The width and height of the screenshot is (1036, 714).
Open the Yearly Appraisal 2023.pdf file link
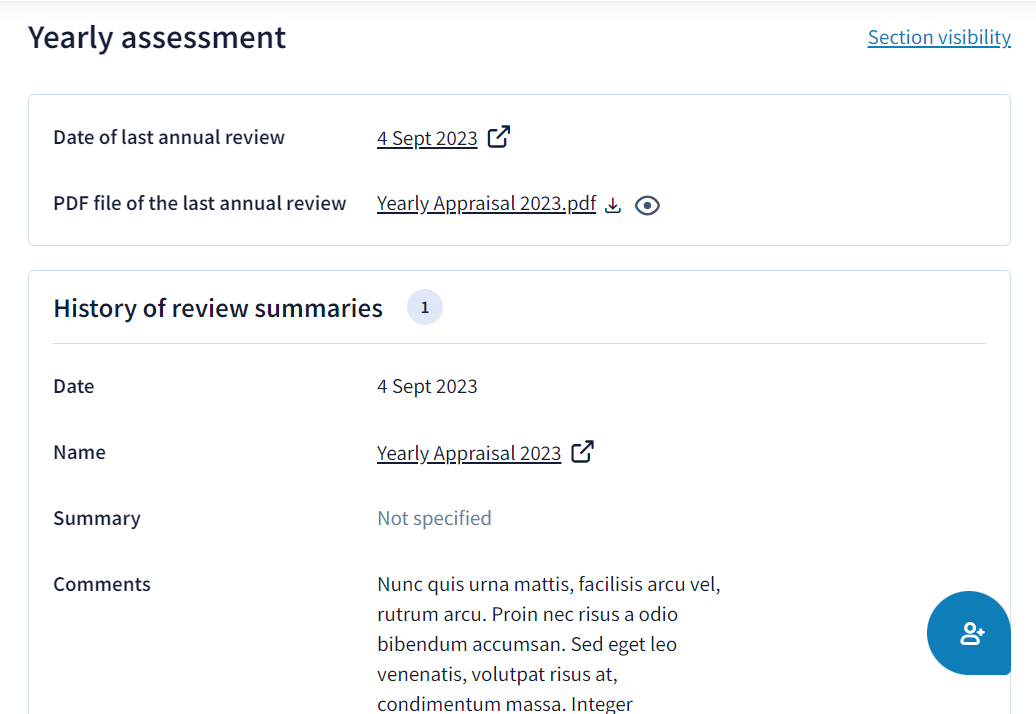click(x=486, y=203)
